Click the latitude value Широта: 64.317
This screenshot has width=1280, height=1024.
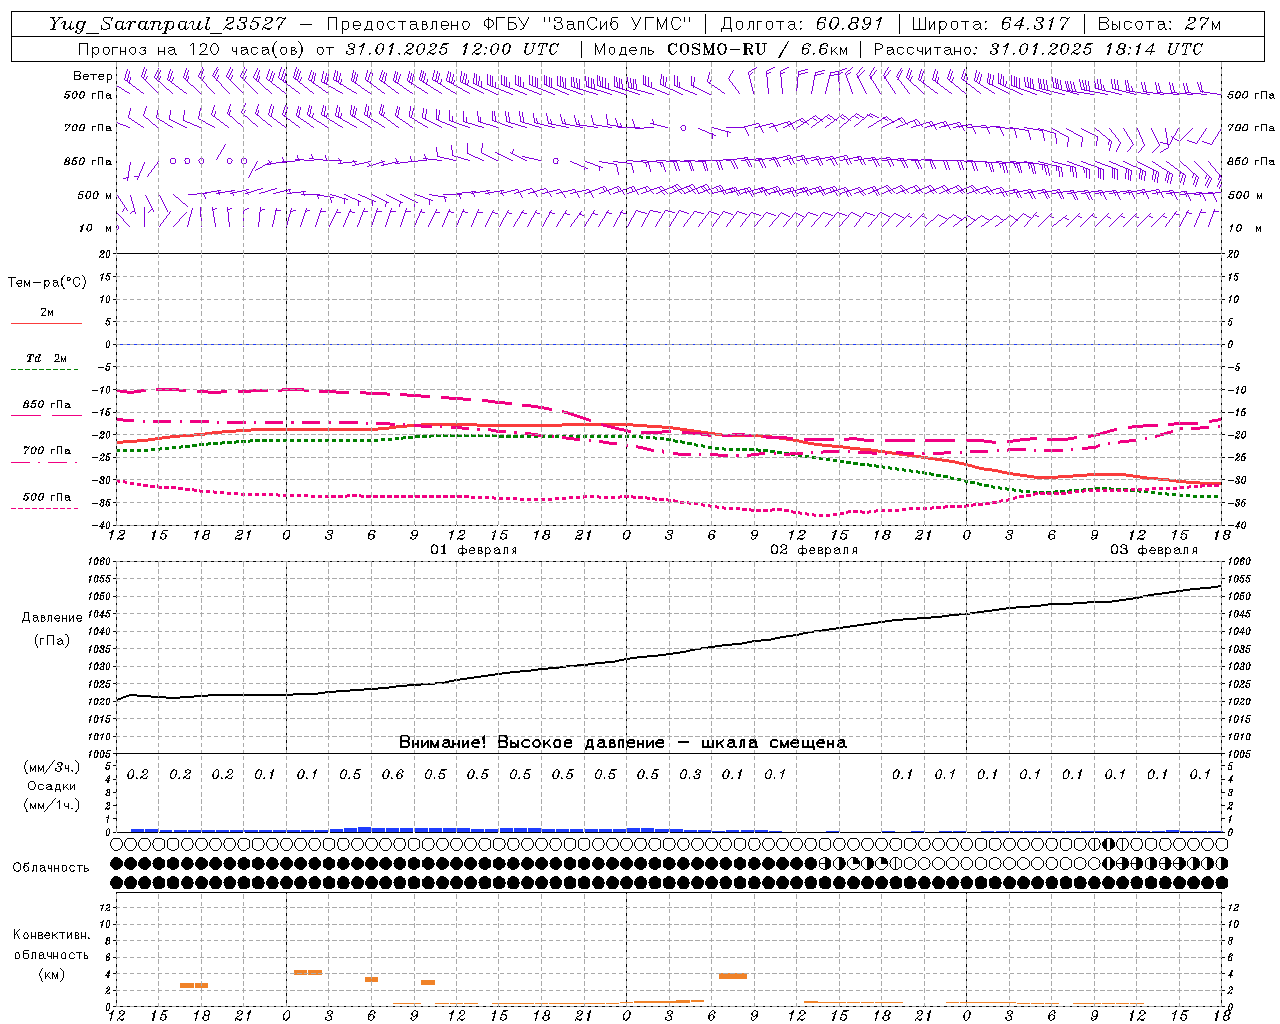[990, 24]
